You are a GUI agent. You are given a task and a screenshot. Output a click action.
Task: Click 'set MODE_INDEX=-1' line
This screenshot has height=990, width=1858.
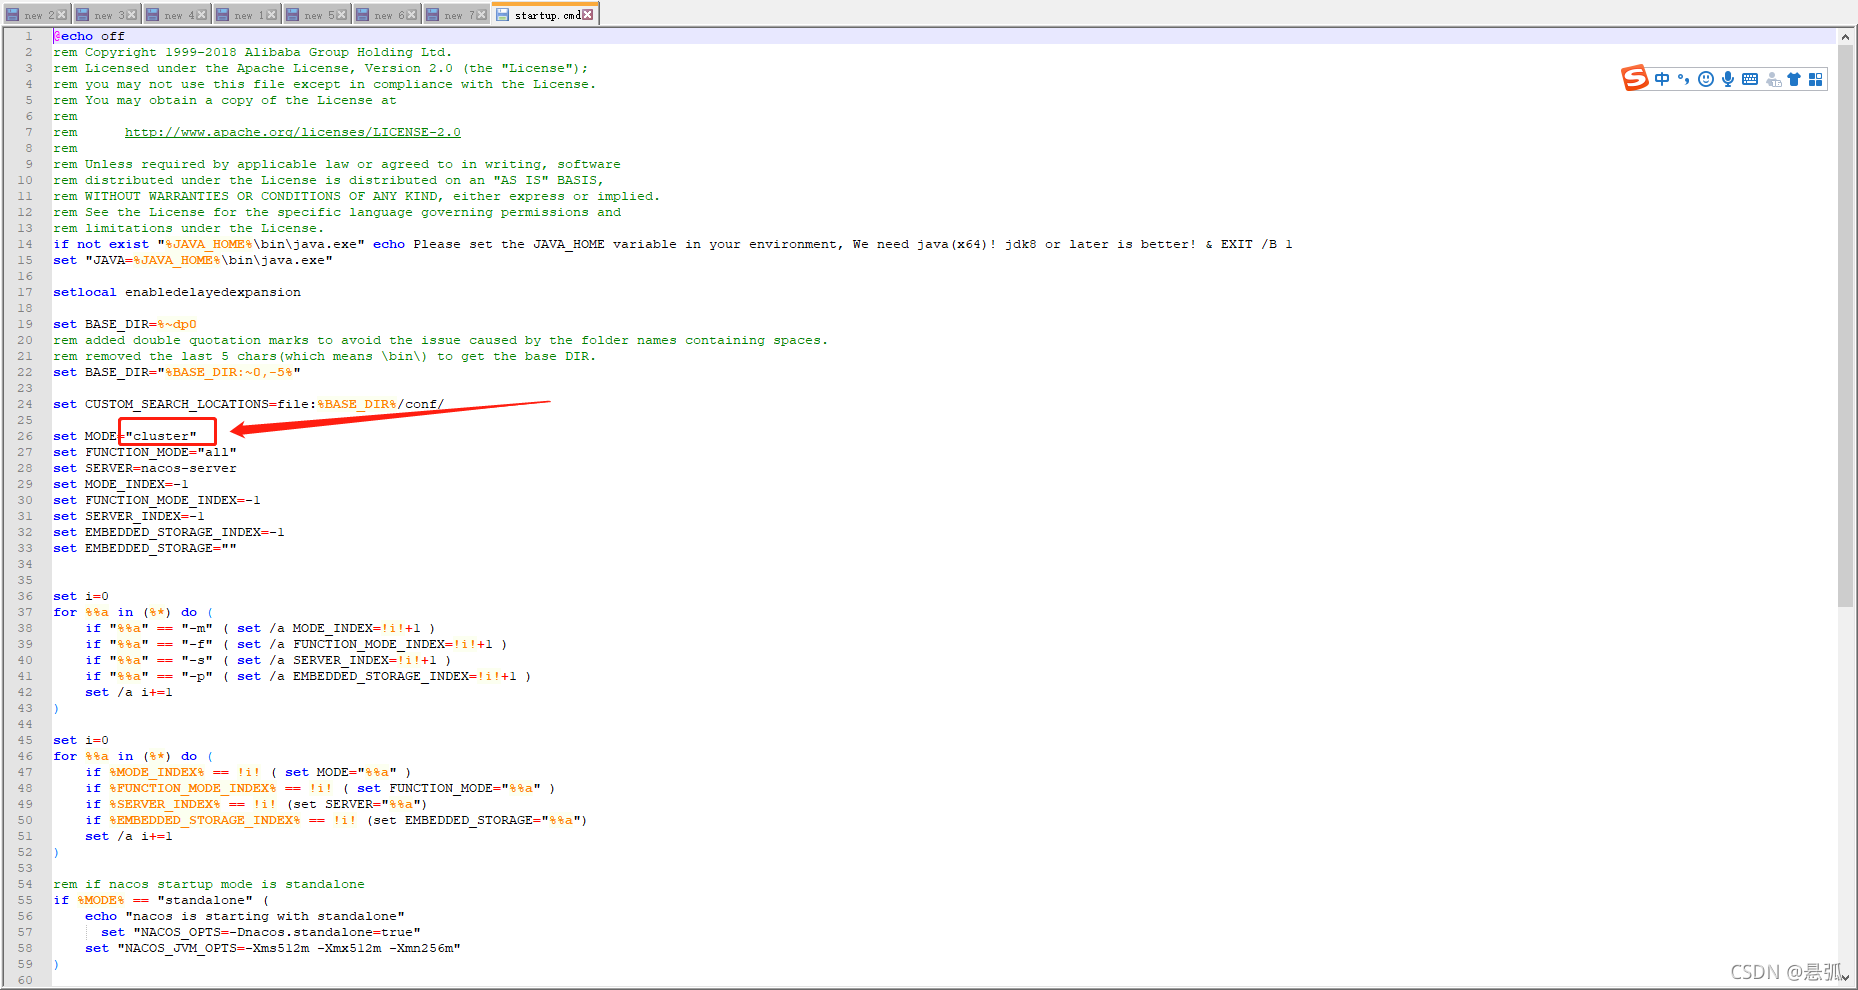point(121,484)
